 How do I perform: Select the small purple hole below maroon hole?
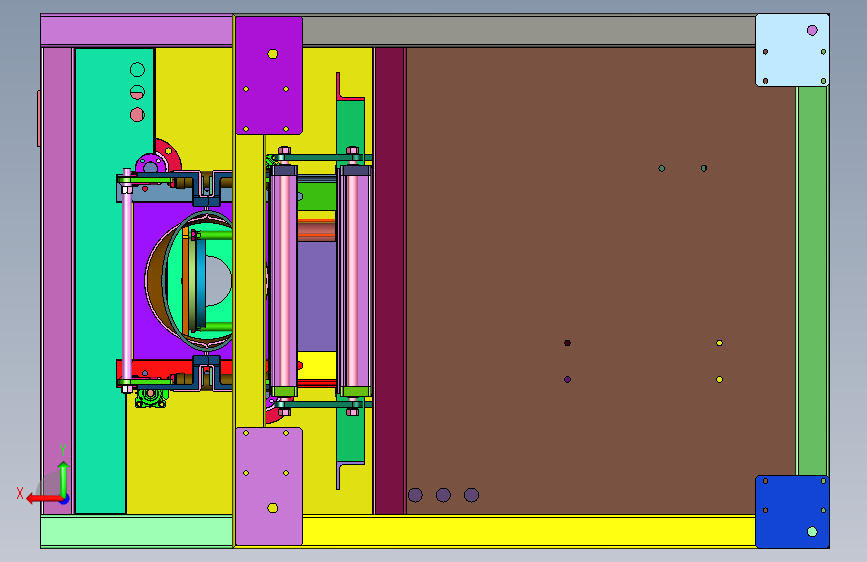coord(567,379)
